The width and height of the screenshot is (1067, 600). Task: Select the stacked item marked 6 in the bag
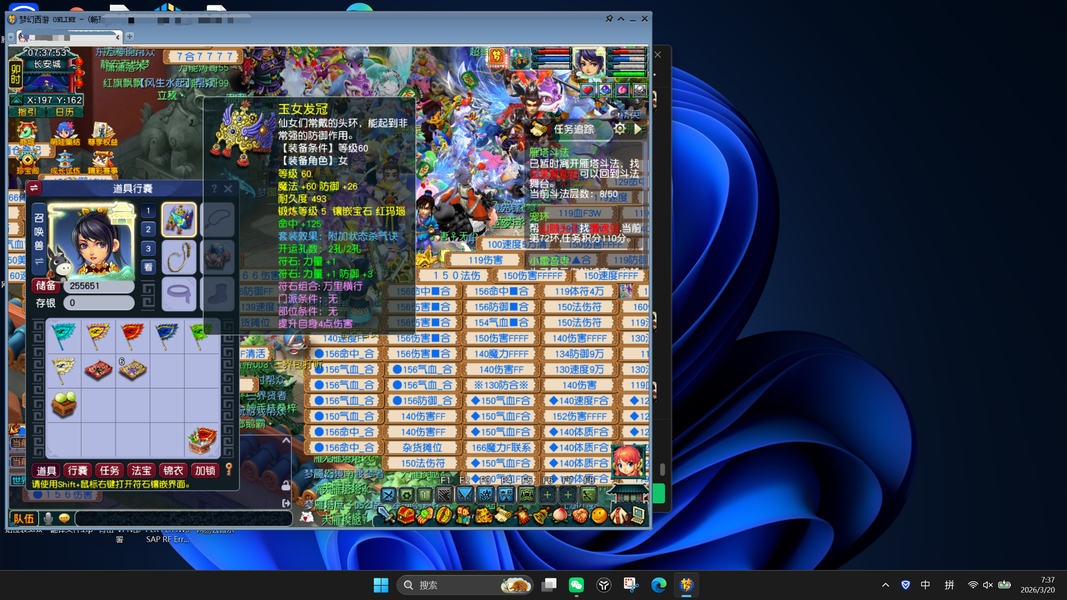tap(132, 370)
